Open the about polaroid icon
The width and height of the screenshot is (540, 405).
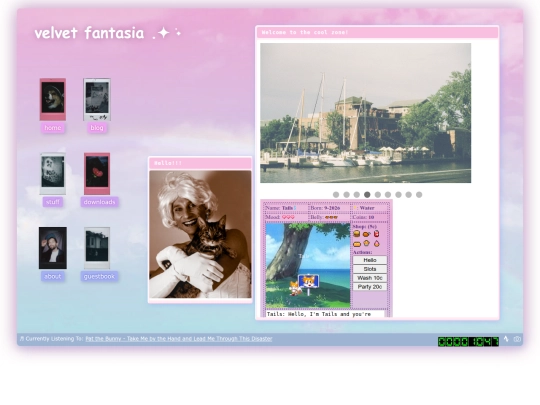click(53, 248)
